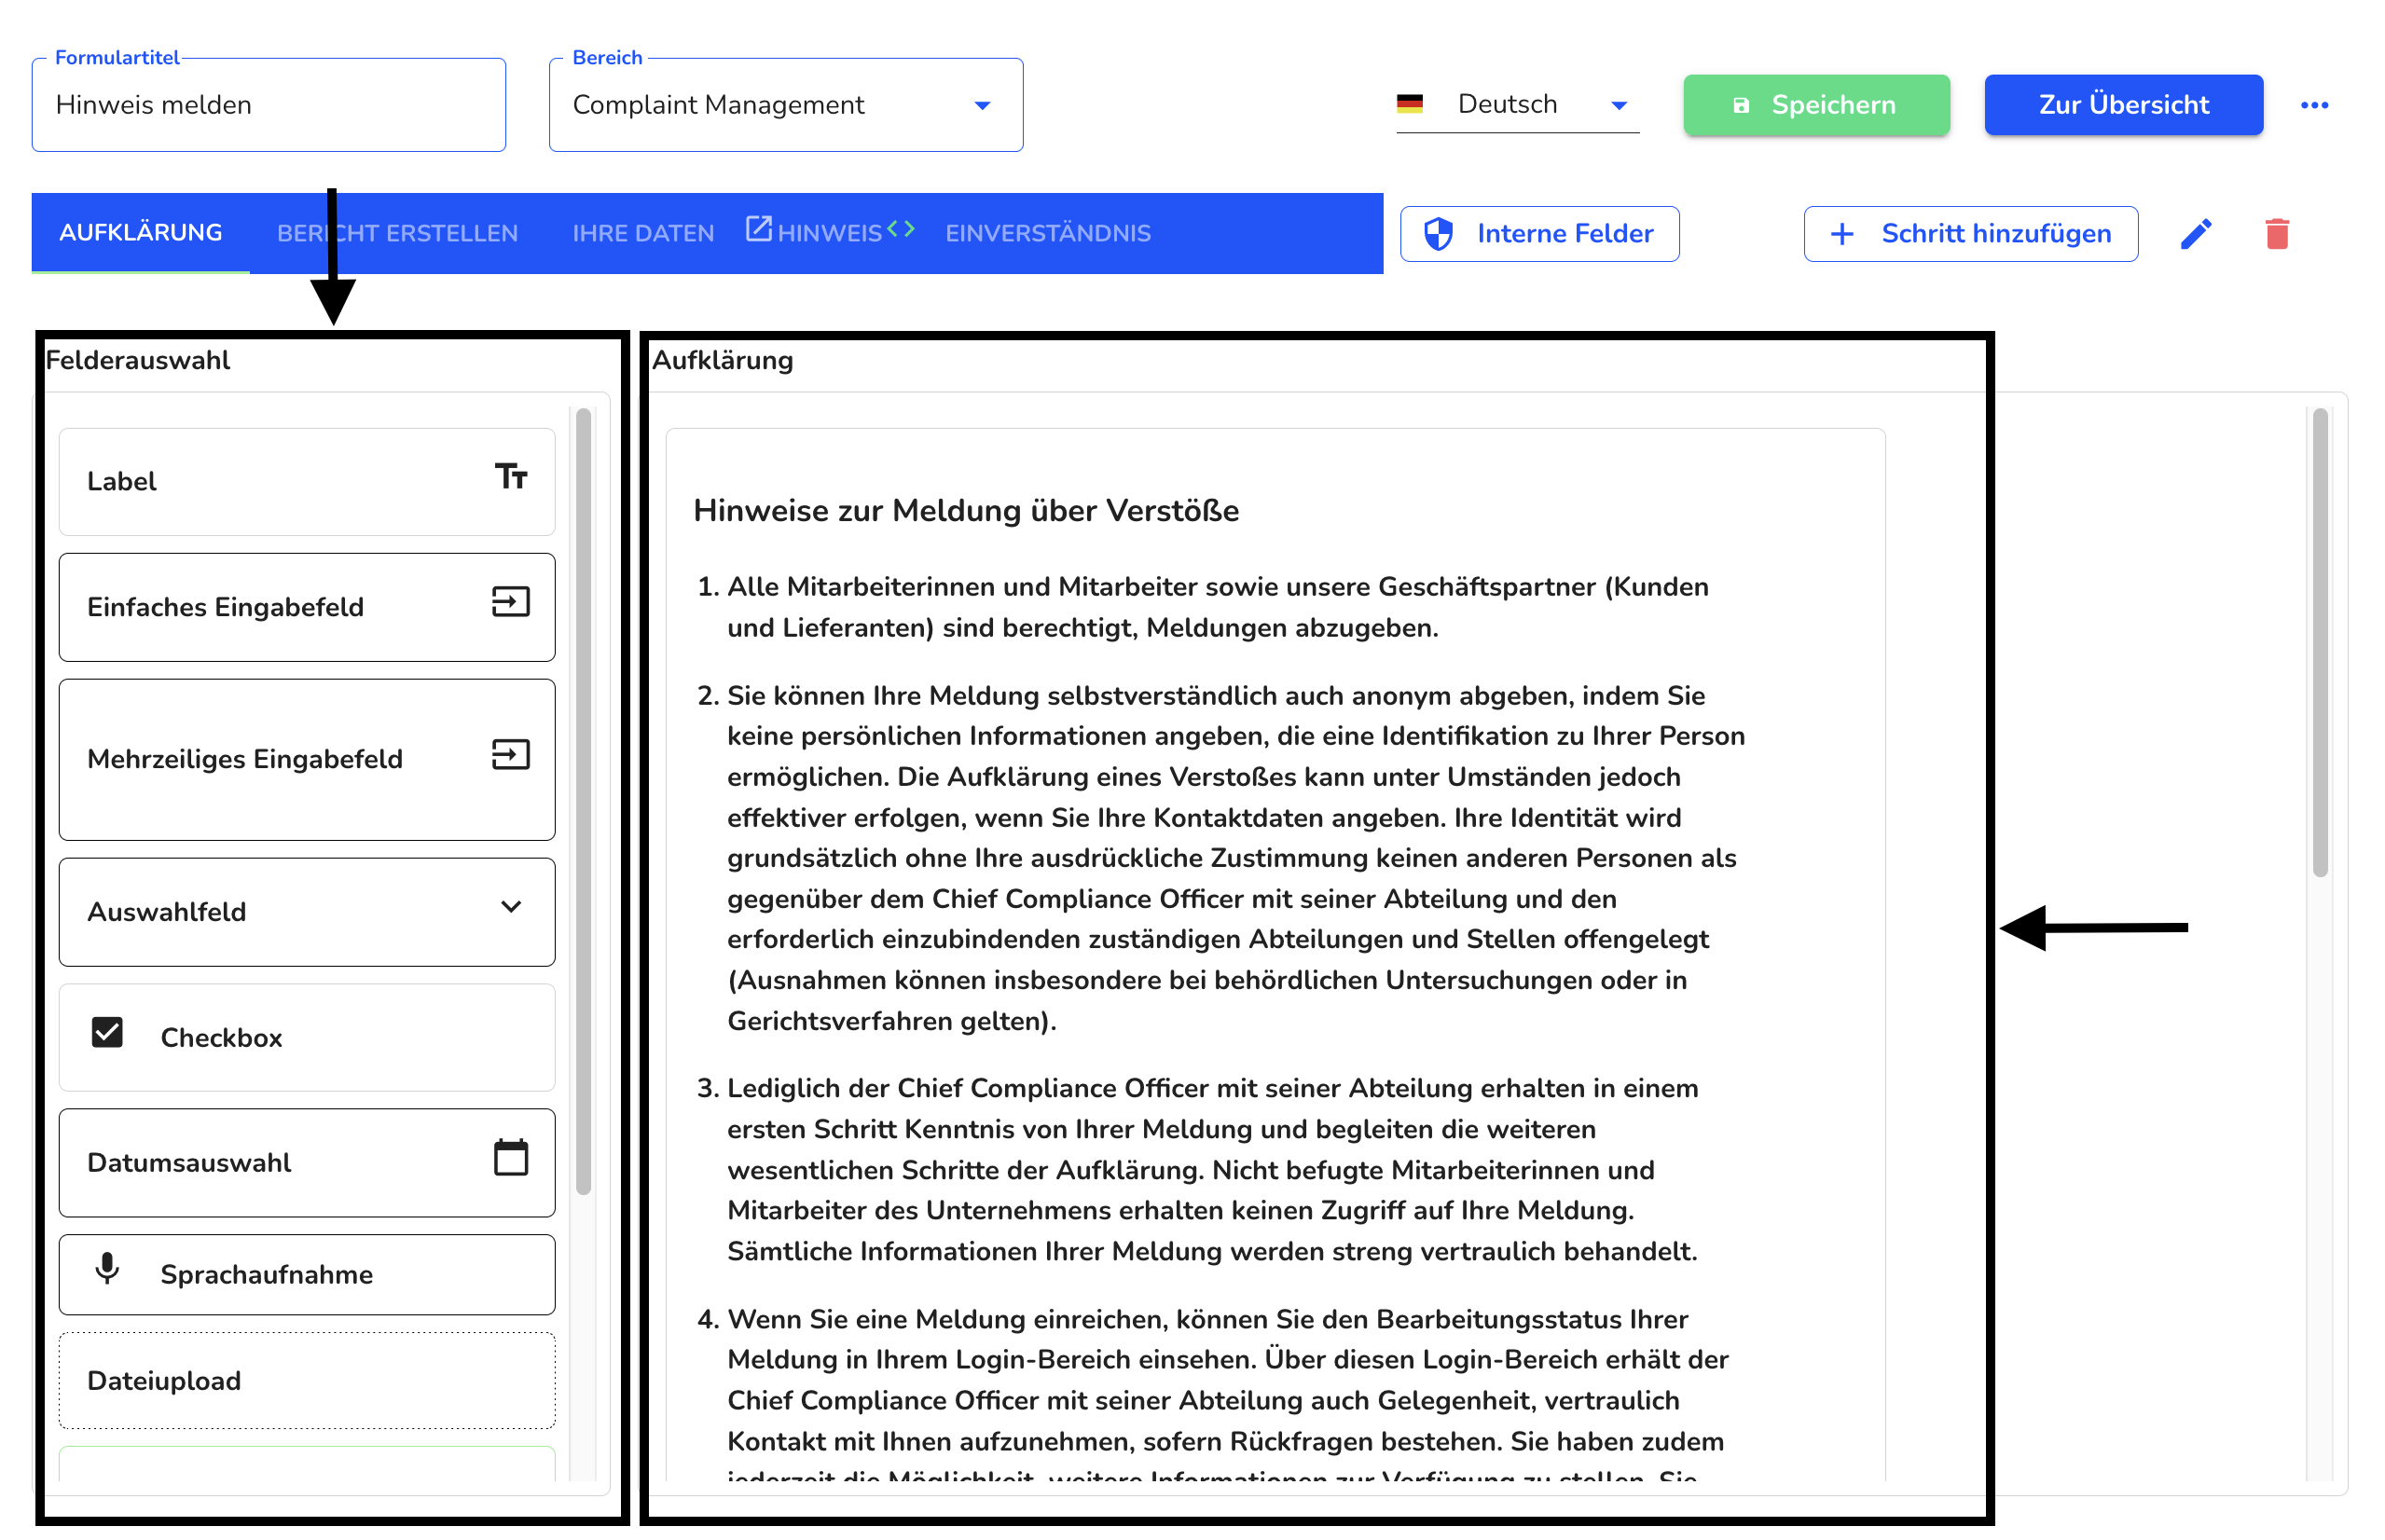2385x1540 pixels.
Task: Click the calendar icon in Datumsauswahl
Action: pos(510,1158)
